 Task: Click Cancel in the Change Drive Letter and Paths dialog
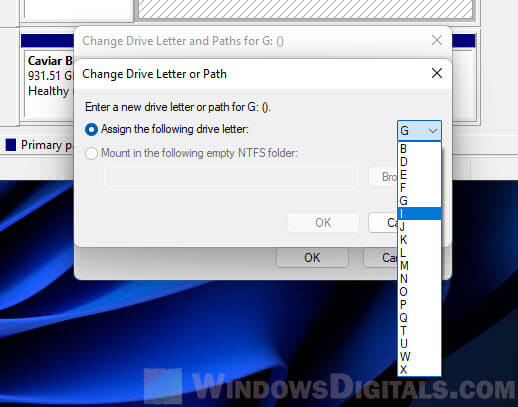click(381, 258)
